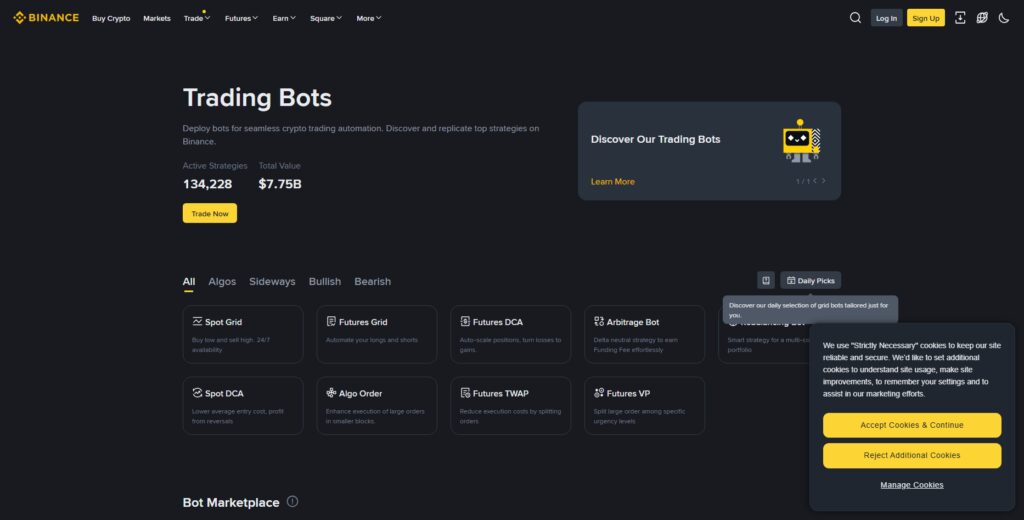Click the Learn More link
Image resolution: width=1024 pixels, height=520 pixels.
pyautogui.click(x=613, y=182)
